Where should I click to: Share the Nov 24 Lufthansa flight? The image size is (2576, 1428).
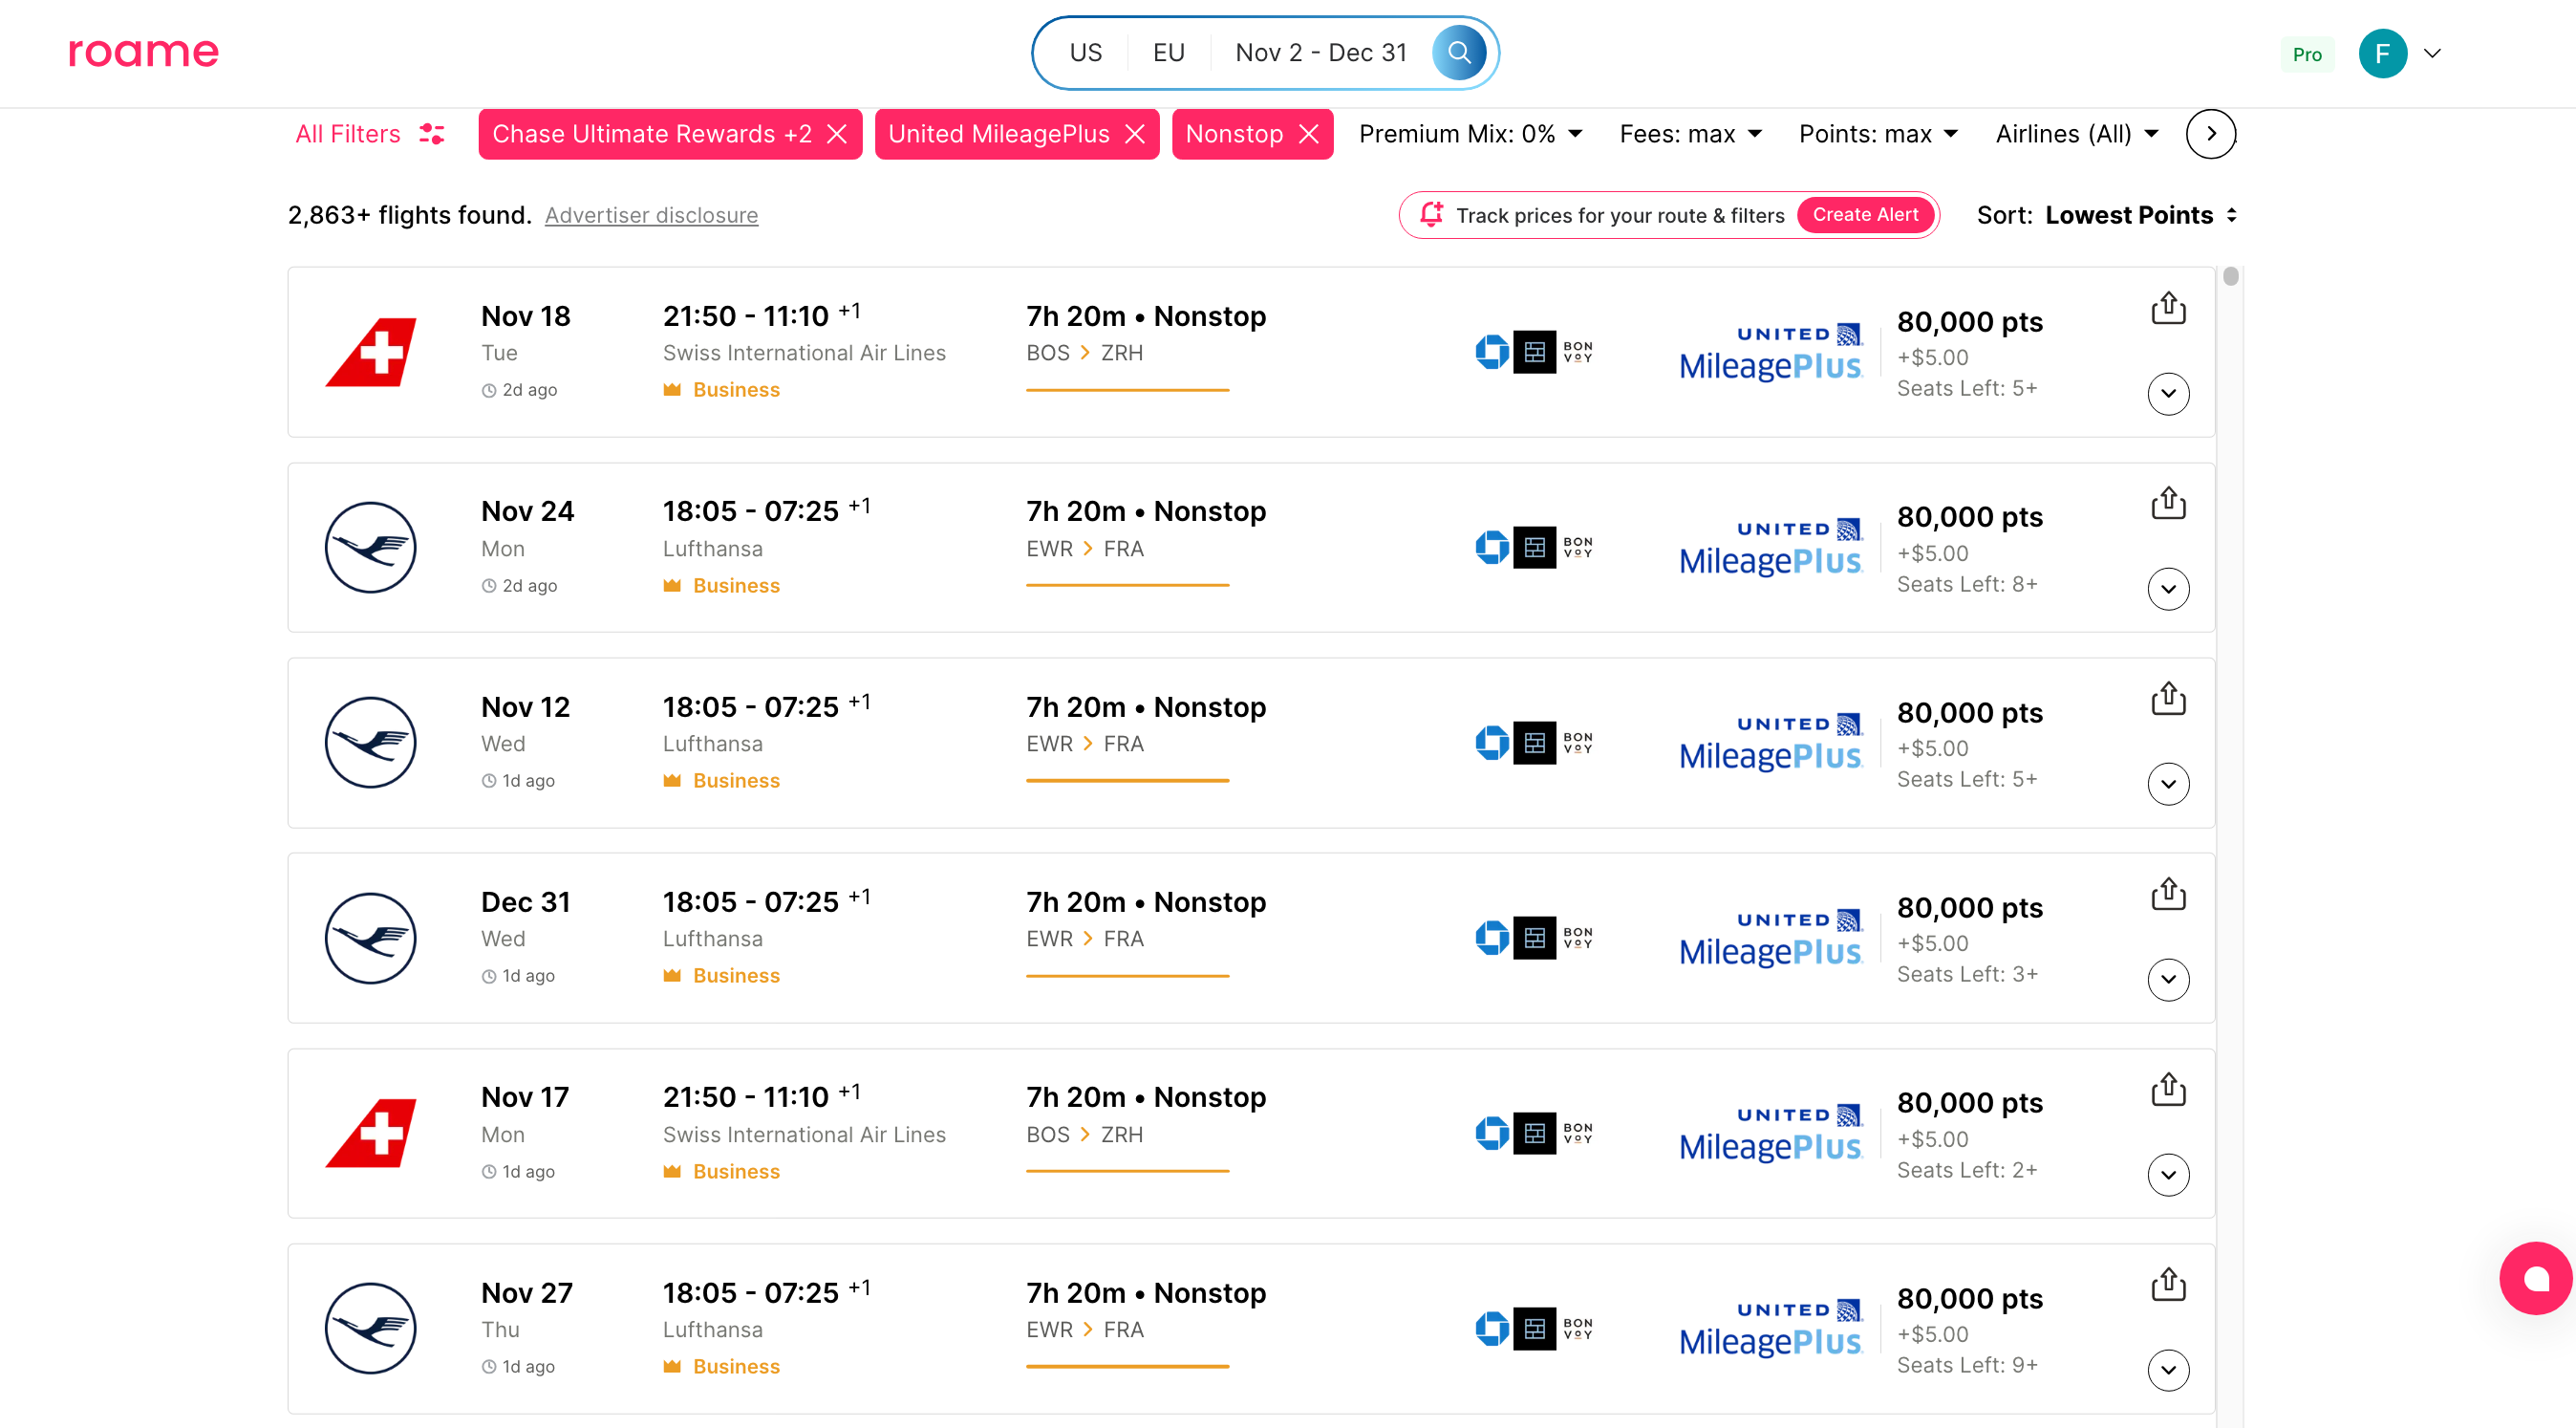2167,503
